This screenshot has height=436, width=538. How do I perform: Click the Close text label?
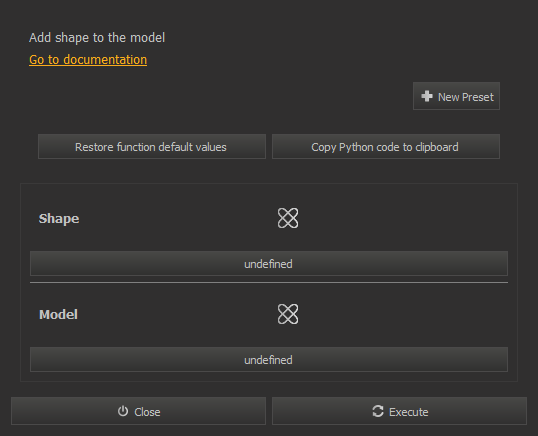pos(147,412)
